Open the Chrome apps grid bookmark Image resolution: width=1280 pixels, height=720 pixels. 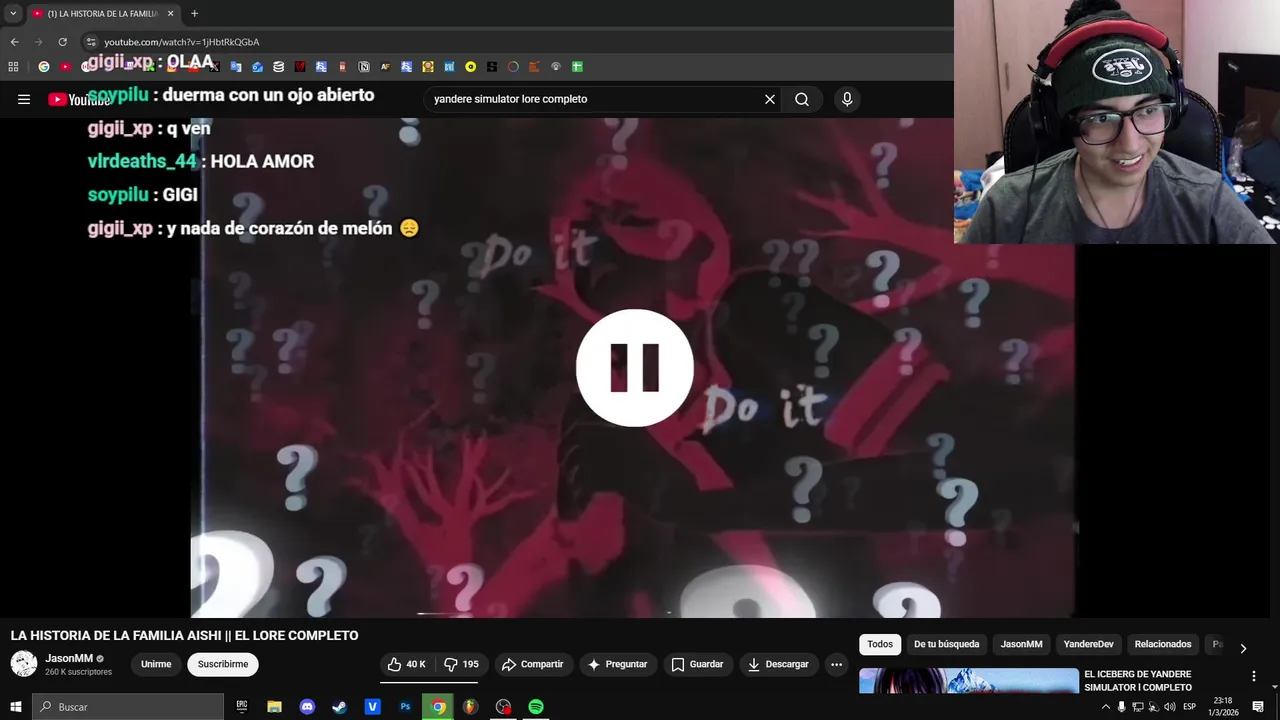click(13, 67)
